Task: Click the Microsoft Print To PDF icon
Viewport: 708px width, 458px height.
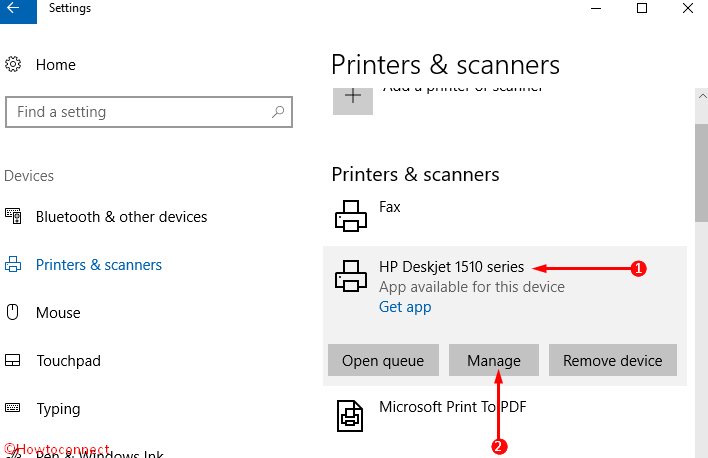Action: tap(350, 416)
